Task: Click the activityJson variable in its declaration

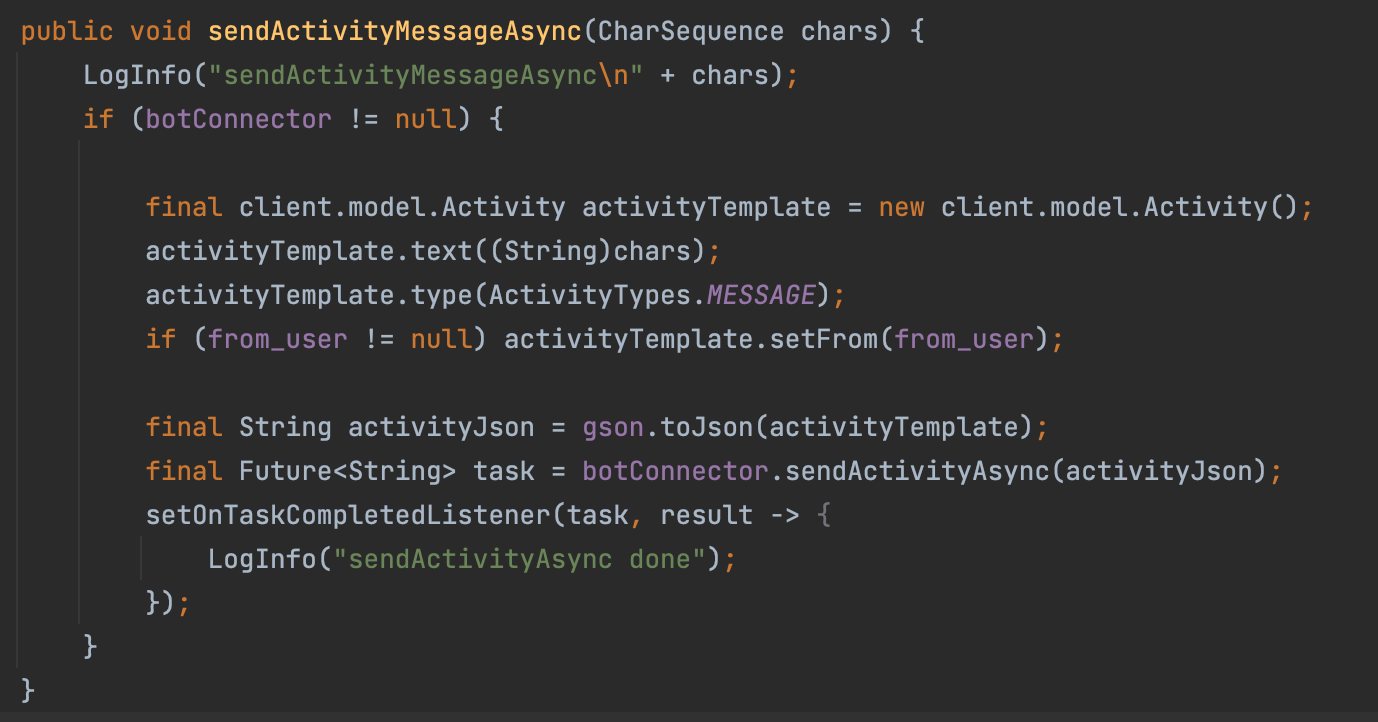Action: click(440, 427)
